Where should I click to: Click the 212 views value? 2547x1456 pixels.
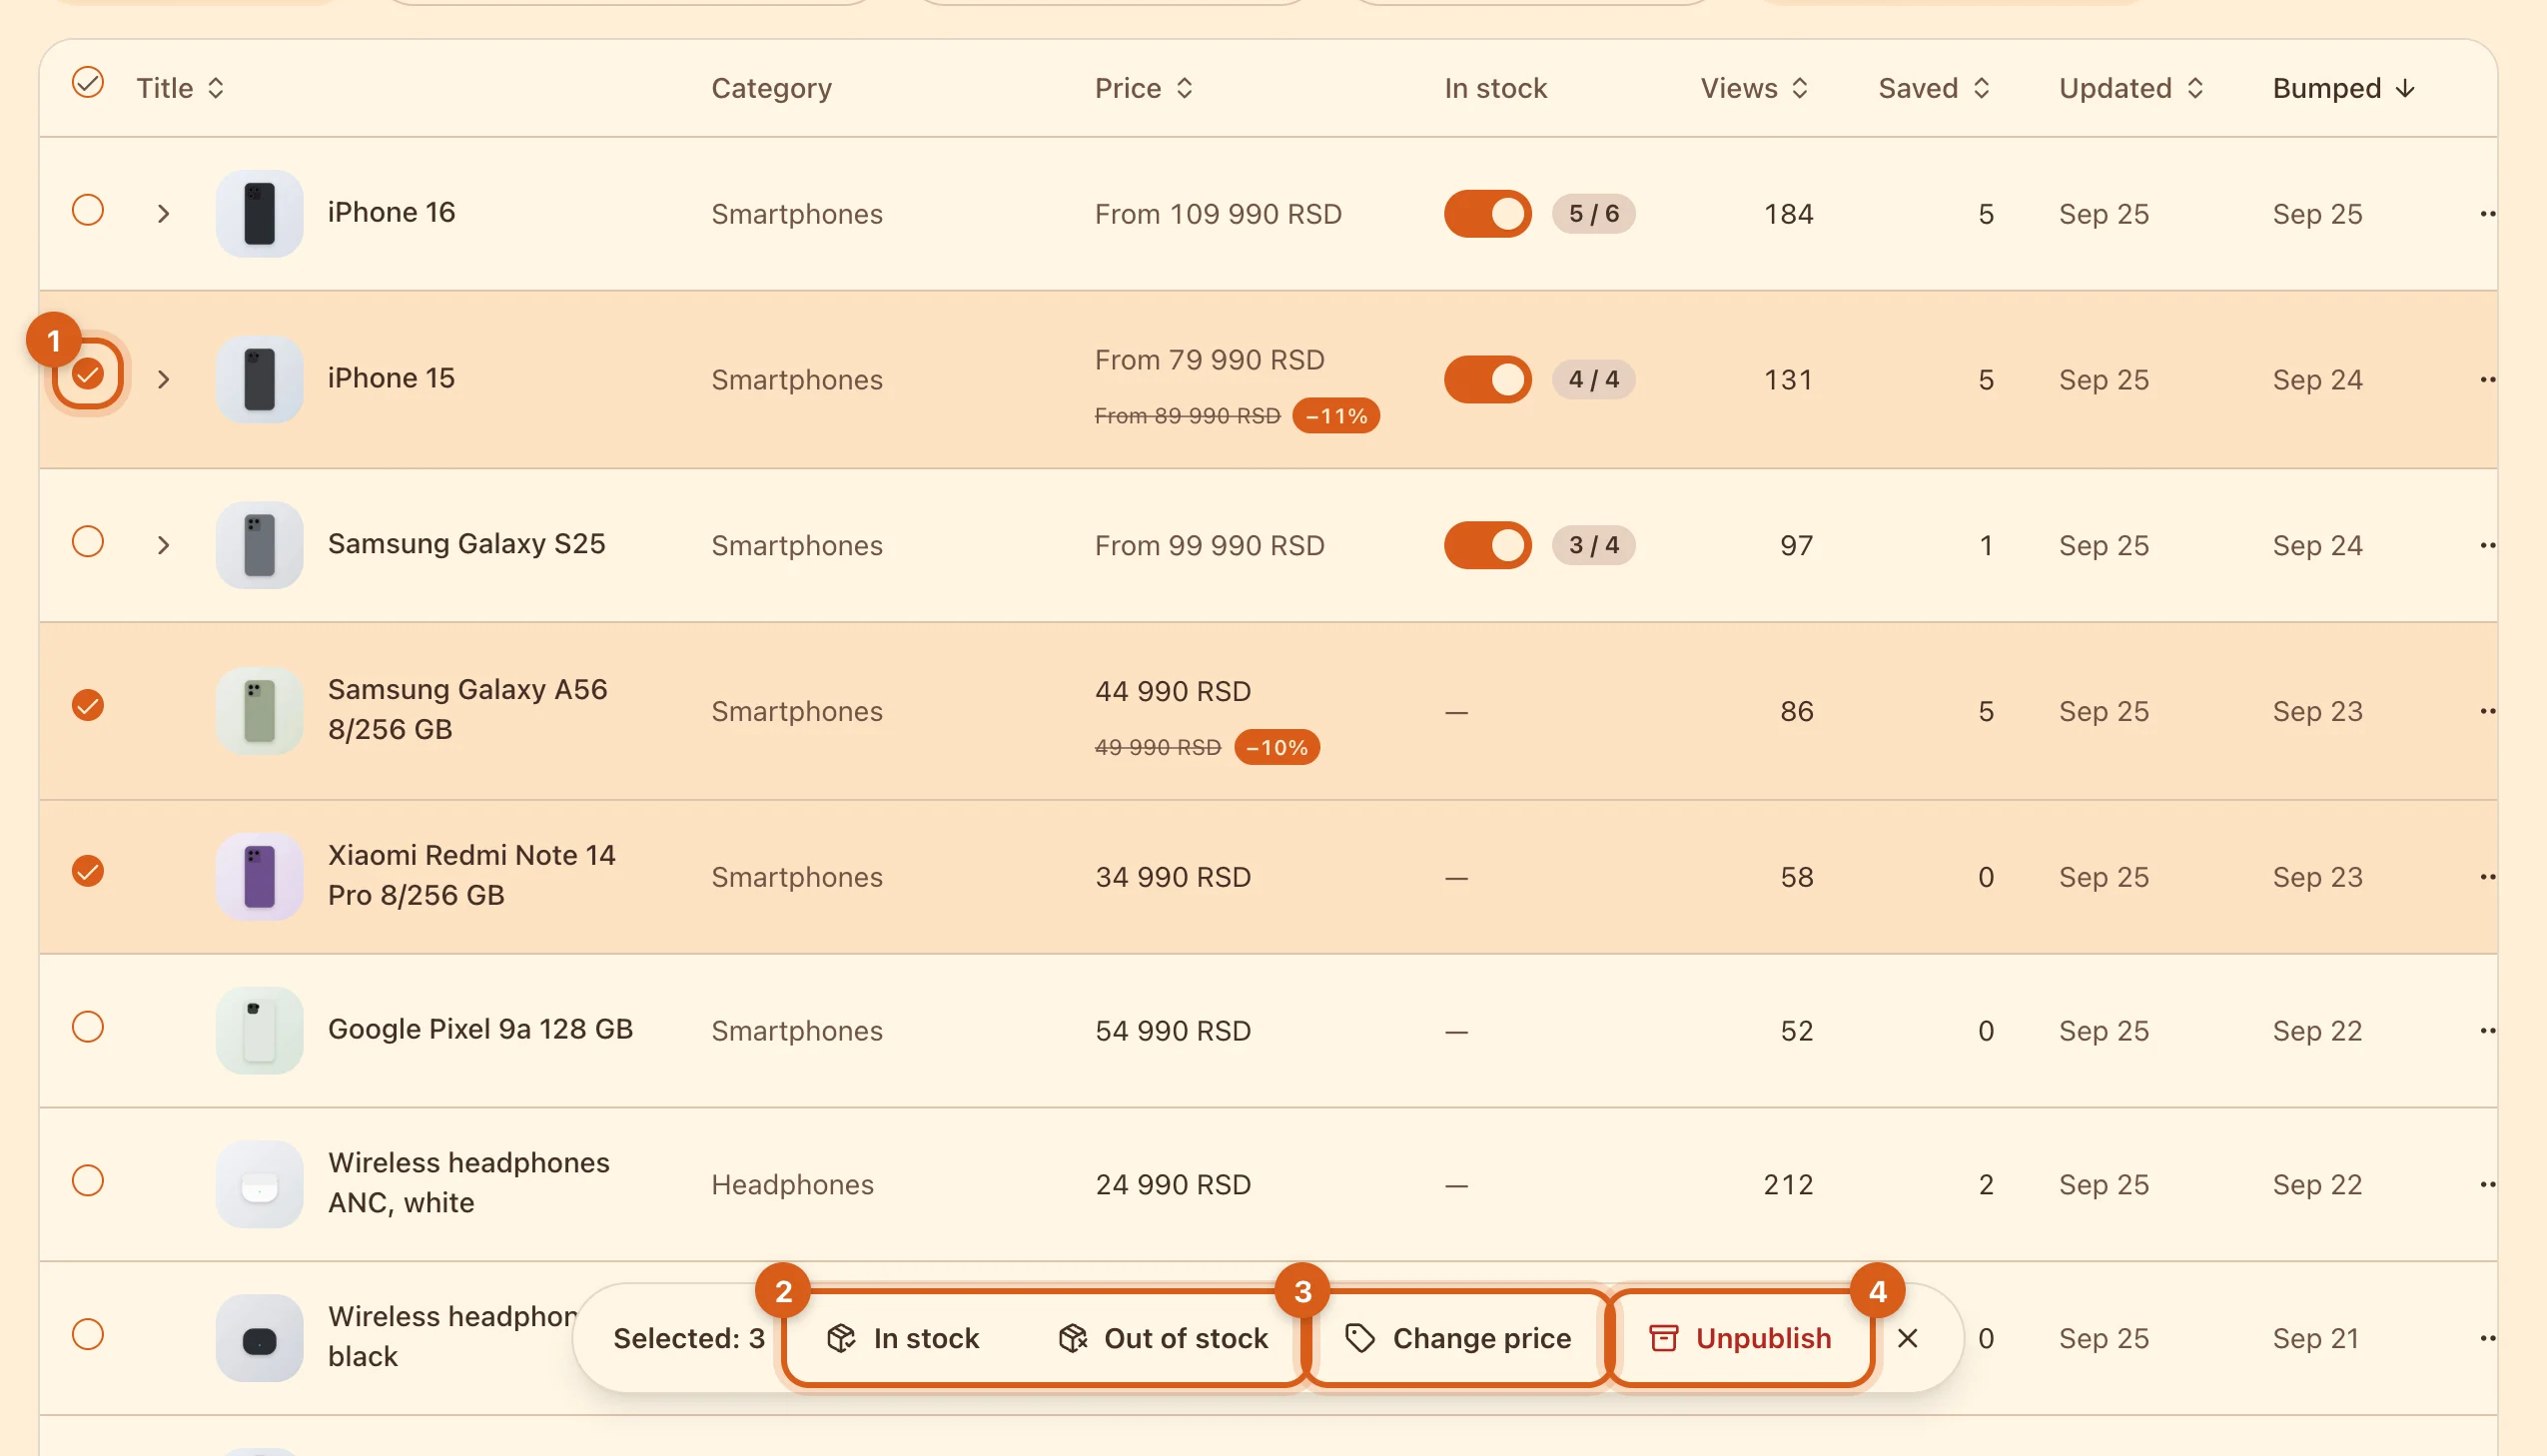[1788, 1185]
